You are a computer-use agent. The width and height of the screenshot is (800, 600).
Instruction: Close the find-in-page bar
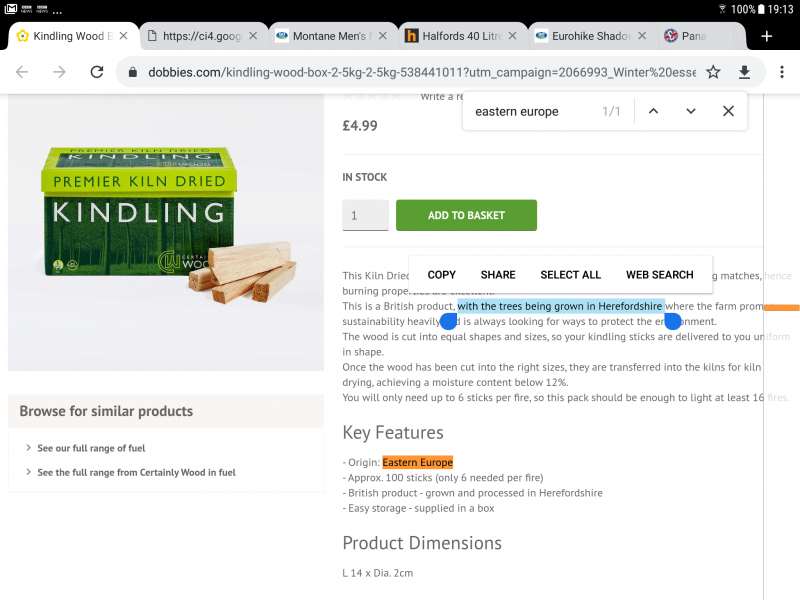(728, 111)
